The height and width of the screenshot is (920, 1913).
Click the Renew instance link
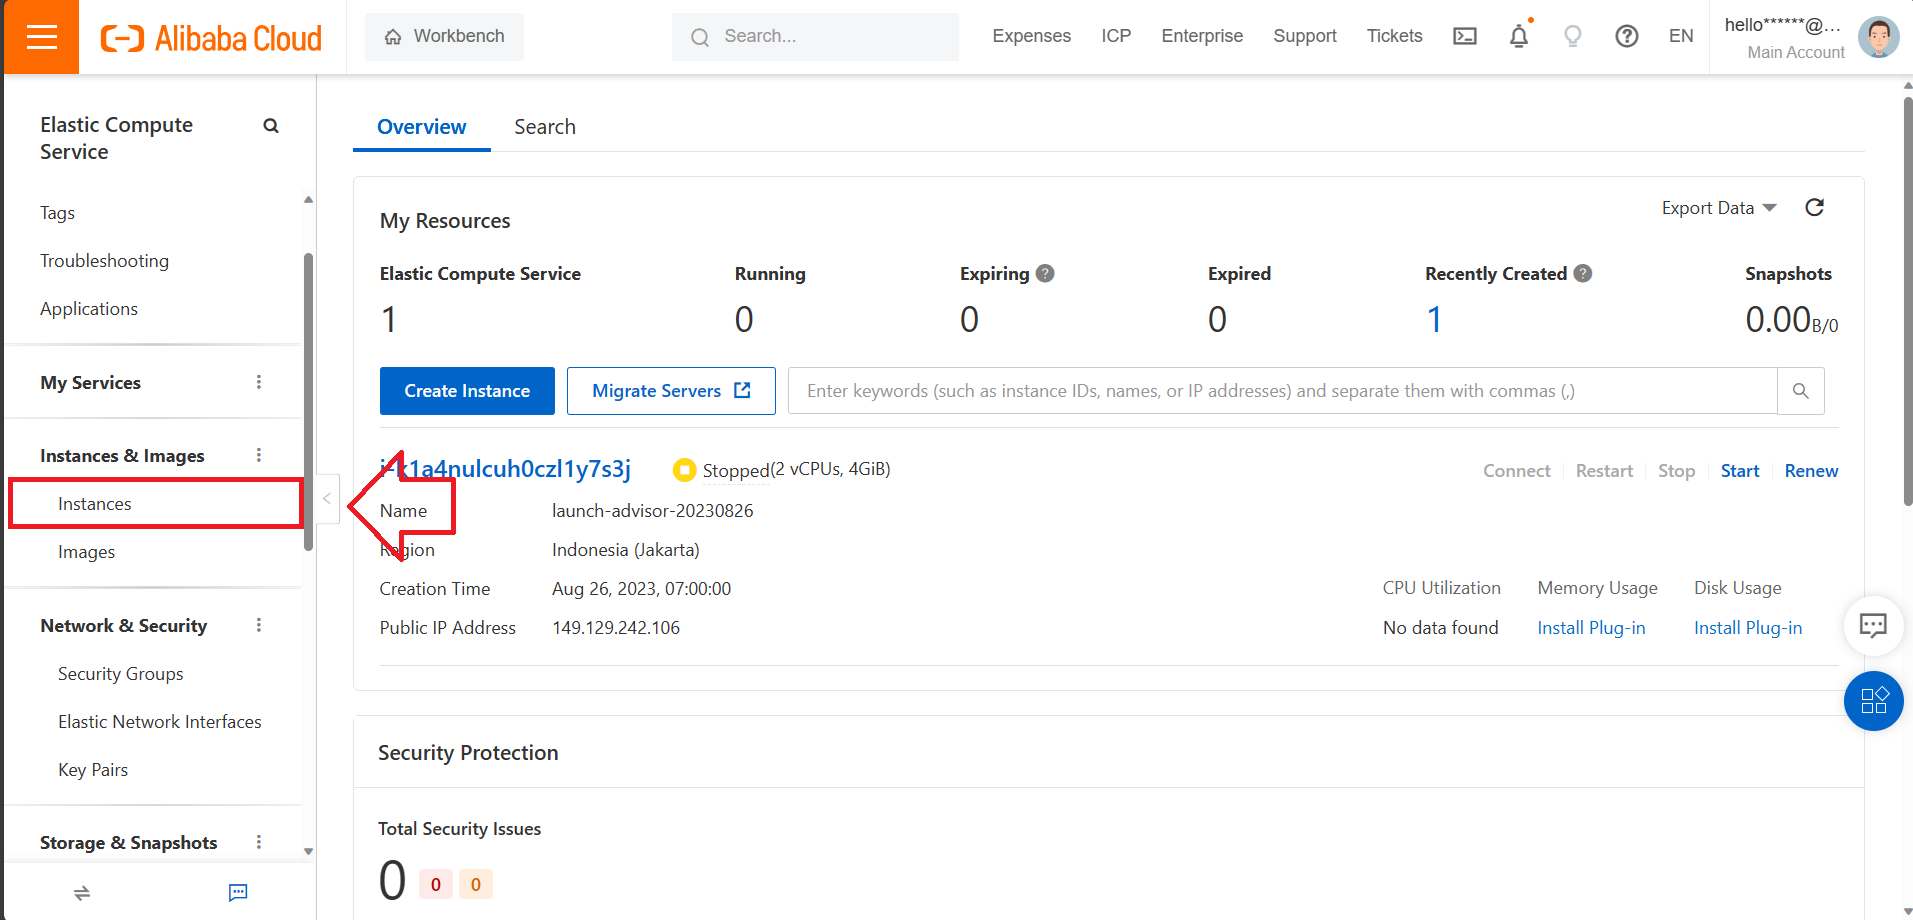(x=1811, y=471)
